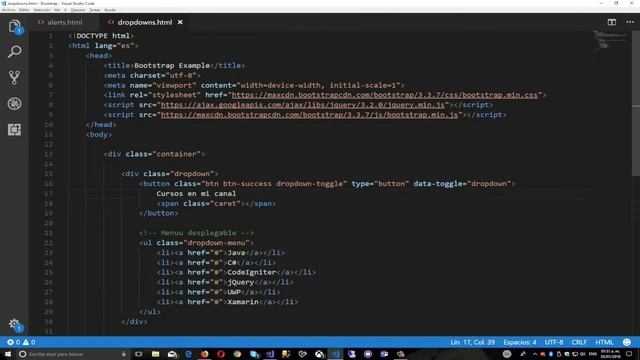Click the 'Bootstrap Example' title text

(x=172, y=65)
